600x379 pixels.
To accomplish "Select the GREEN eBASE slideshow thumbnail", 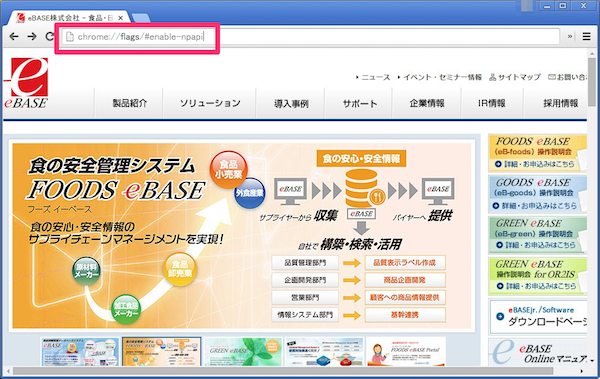I will point(243,351).
